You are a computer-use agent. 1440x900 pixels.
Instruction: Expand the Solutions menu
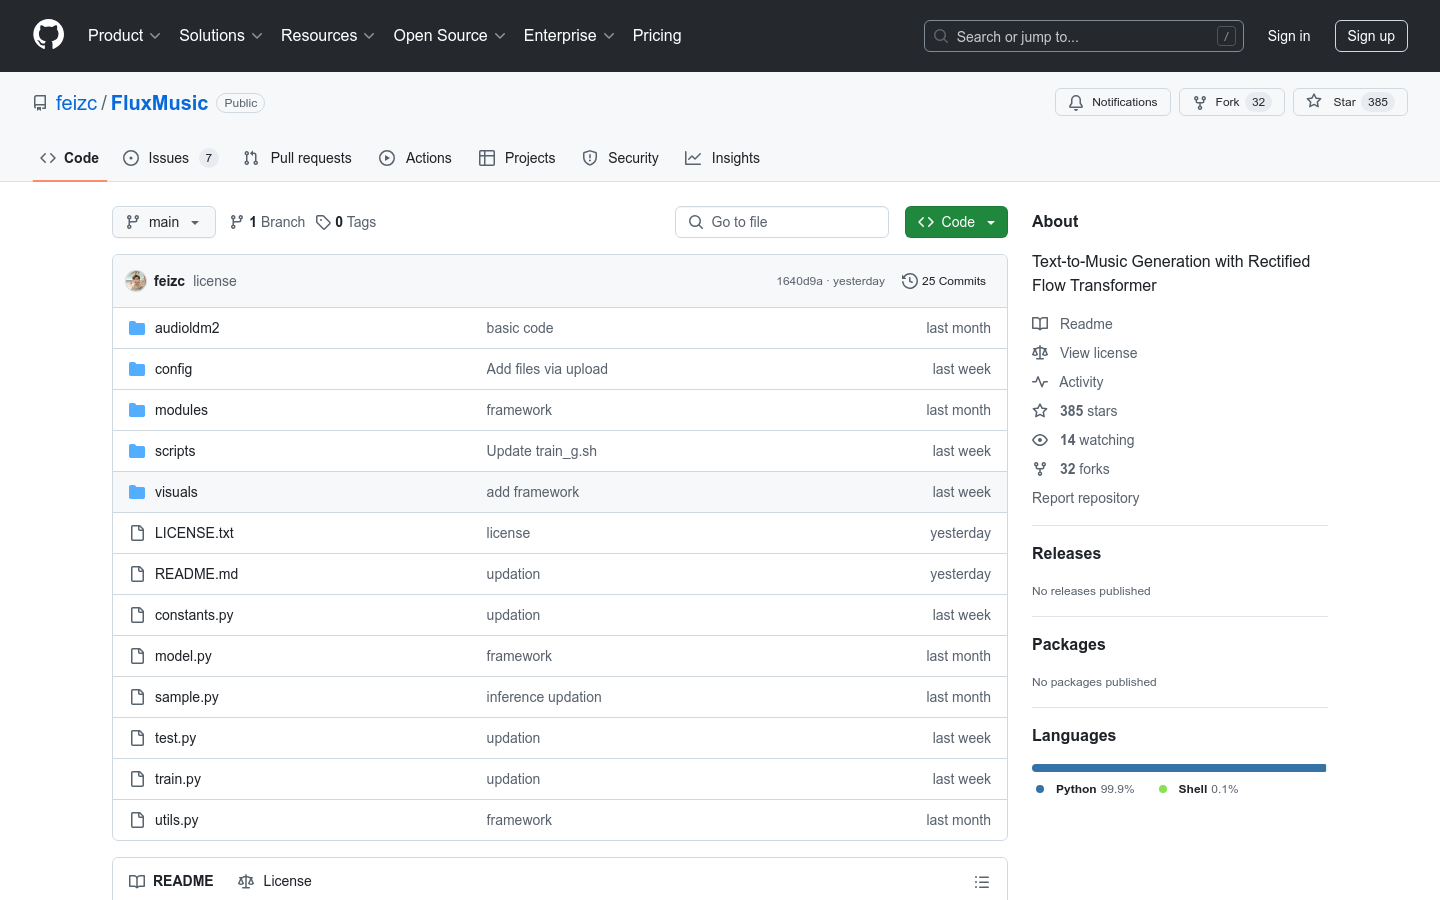[221, 35]
